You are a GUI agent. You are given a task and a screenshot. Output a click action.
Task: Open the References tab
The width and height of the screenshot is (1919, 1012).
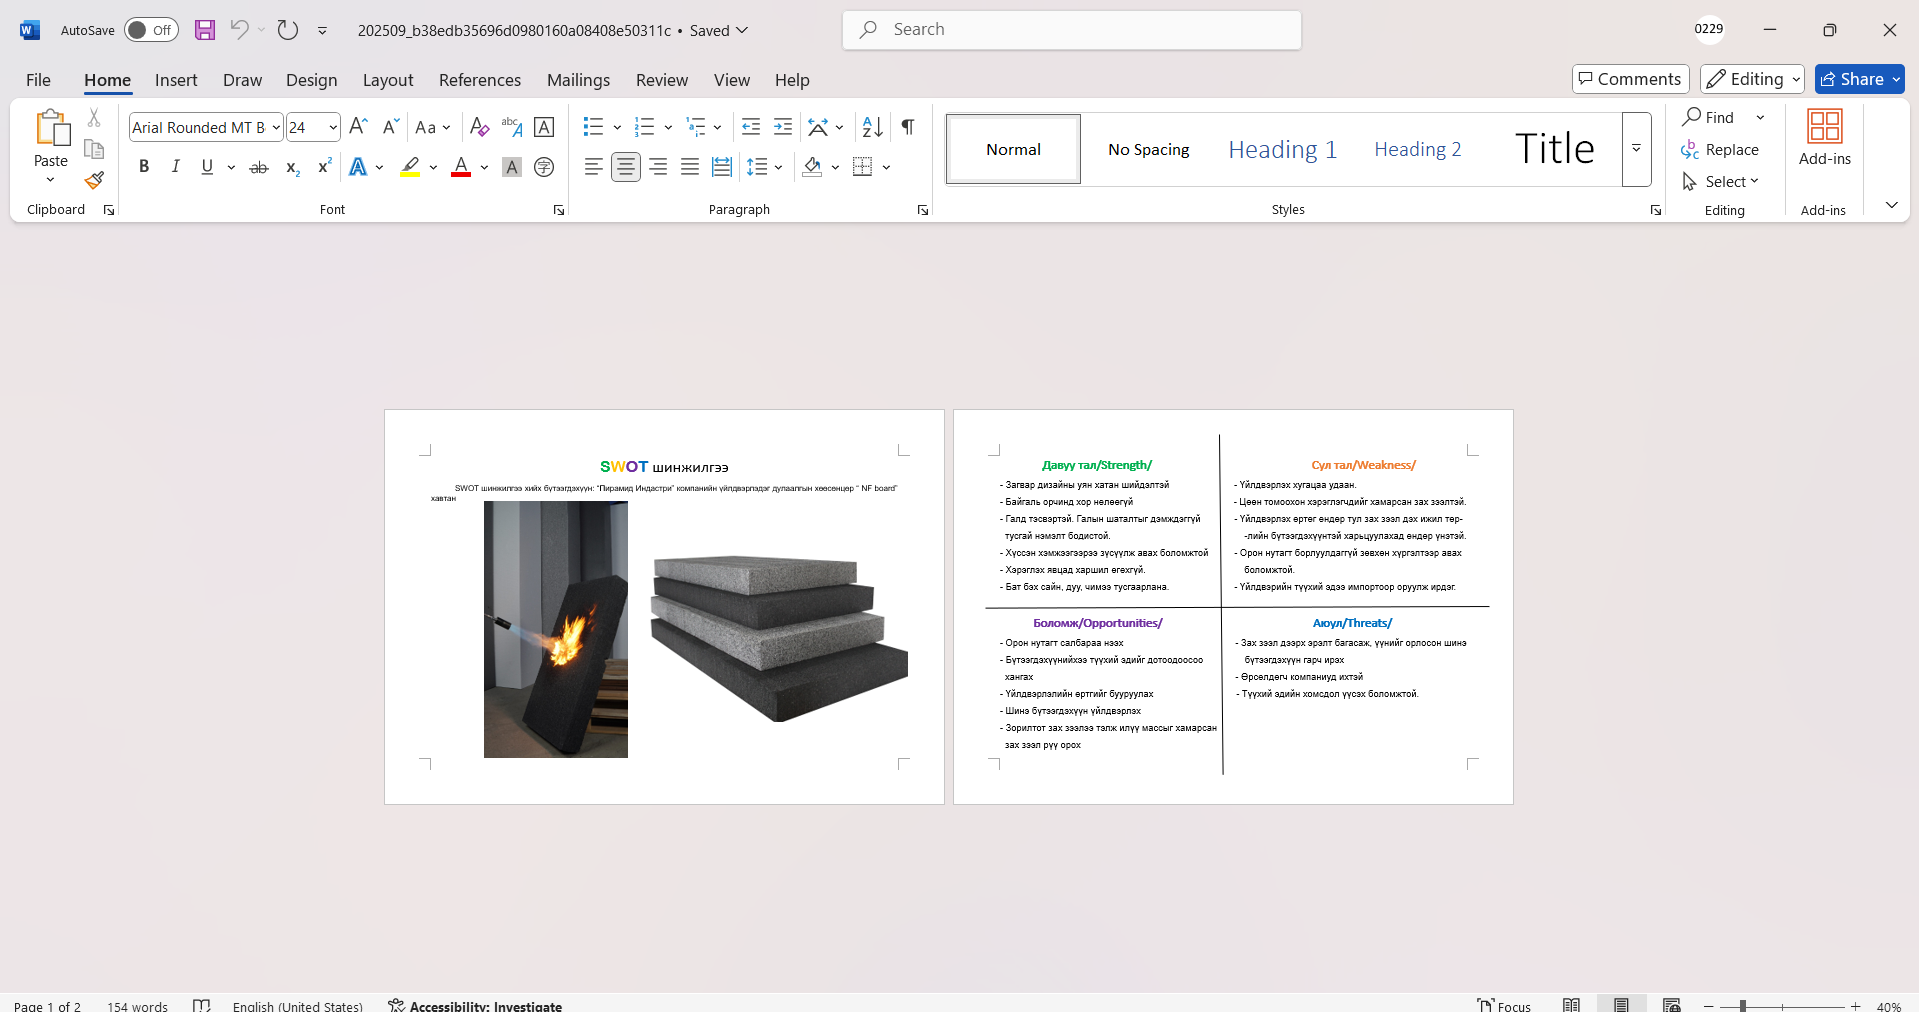(x=480, y=80)
